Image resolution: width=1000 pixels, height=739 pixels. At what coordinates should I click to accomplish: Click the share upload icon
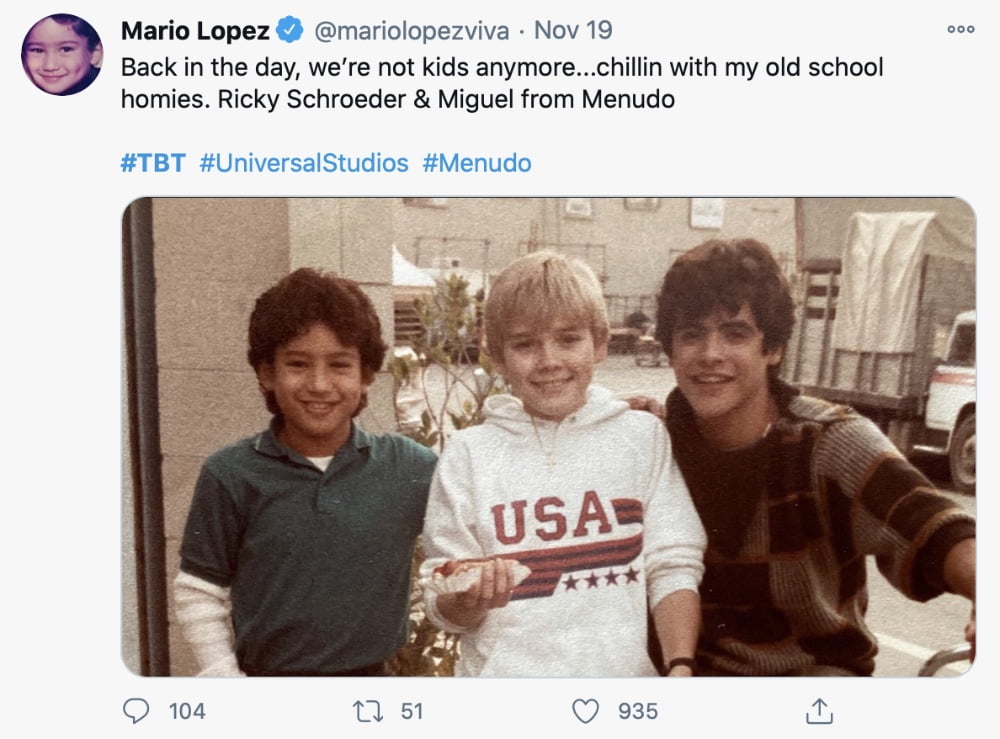[x=819, y=711]
